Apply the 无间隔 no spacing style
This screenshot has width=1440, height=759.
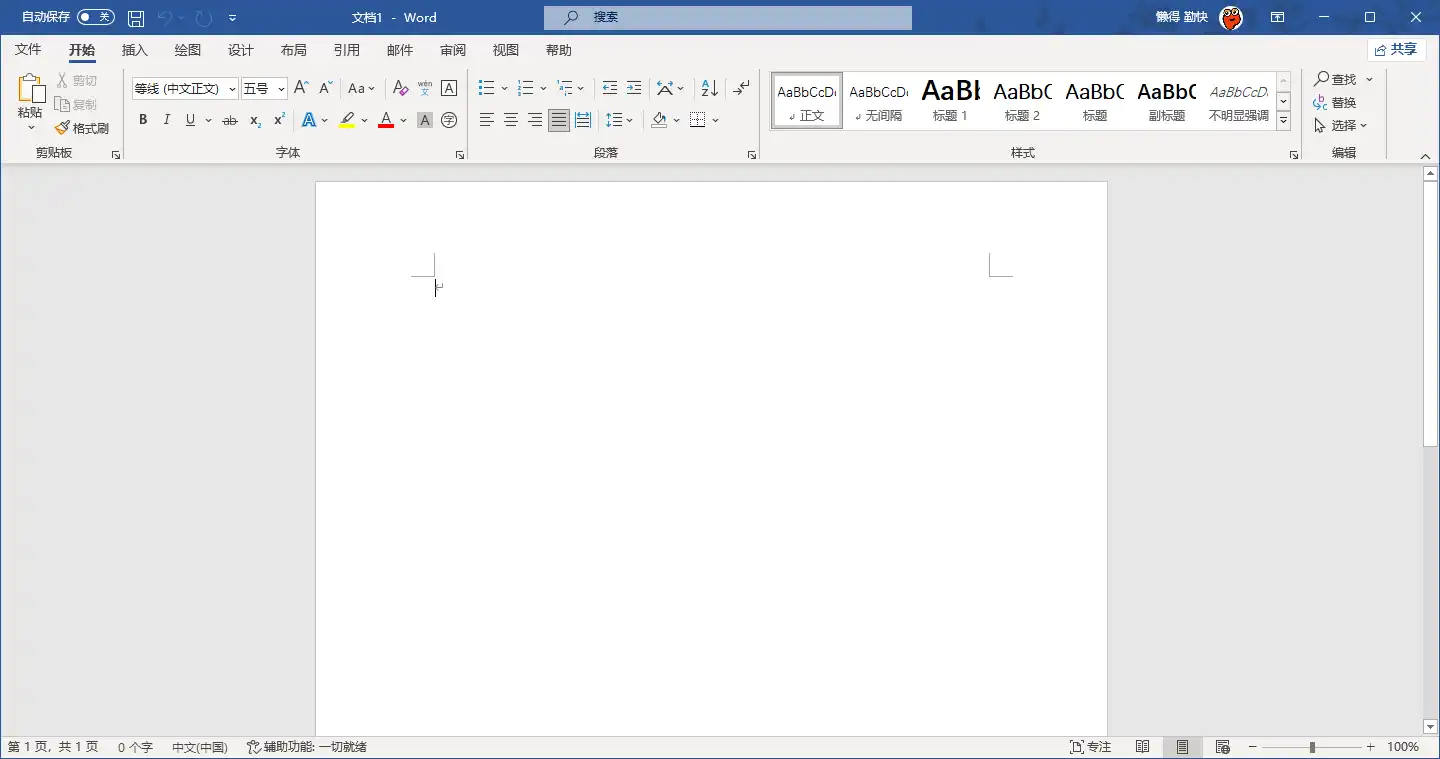tap(878, 100)
